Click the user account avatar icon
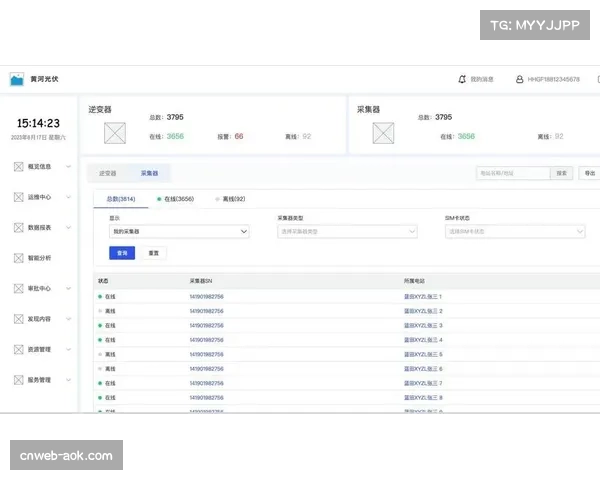600x480 pixels. (x=519, y=79)
